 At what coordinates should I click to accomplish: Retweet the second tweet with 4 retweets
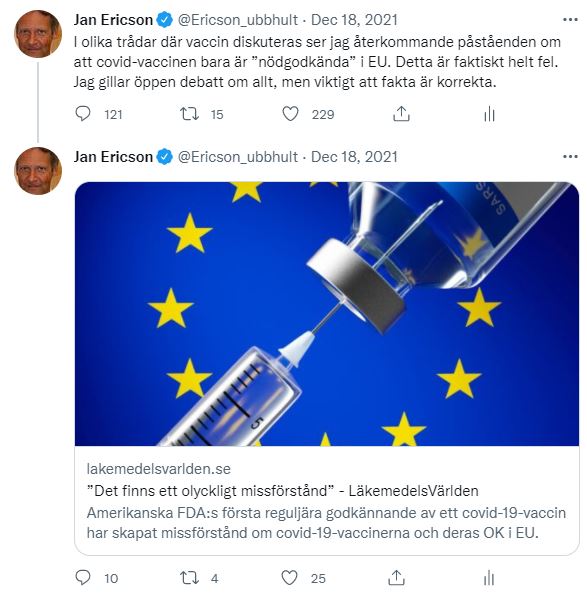[190, 578]
